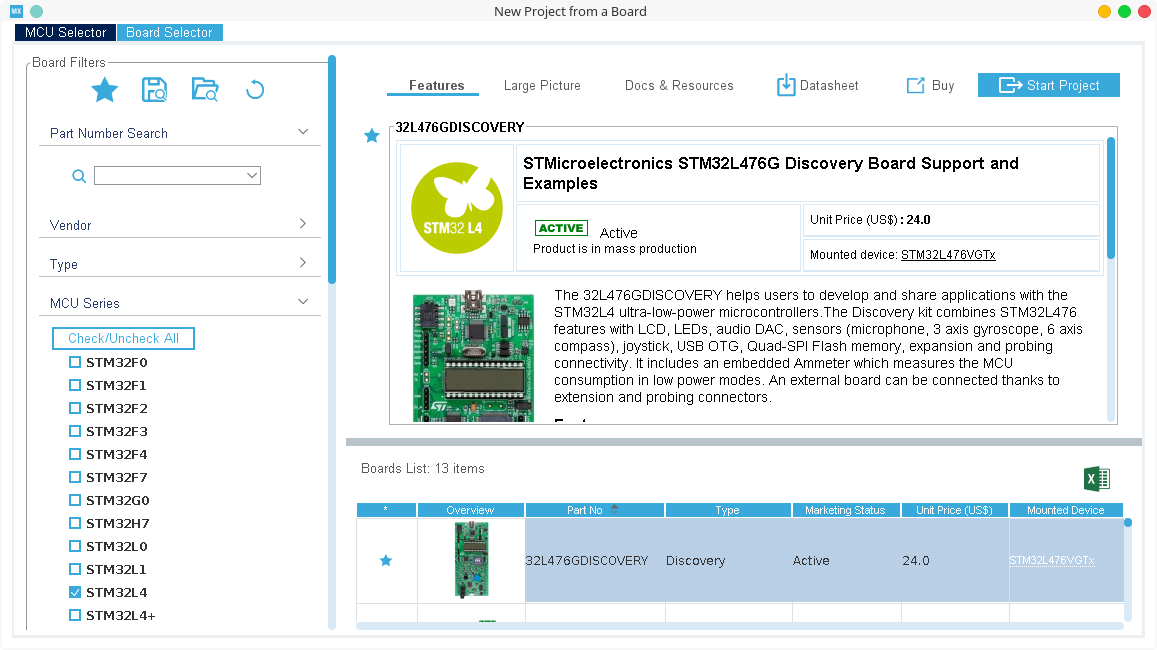This screenshot has width=1157, height=650.
Task: Expand the Type filter section
Action: tap(303, 264)
